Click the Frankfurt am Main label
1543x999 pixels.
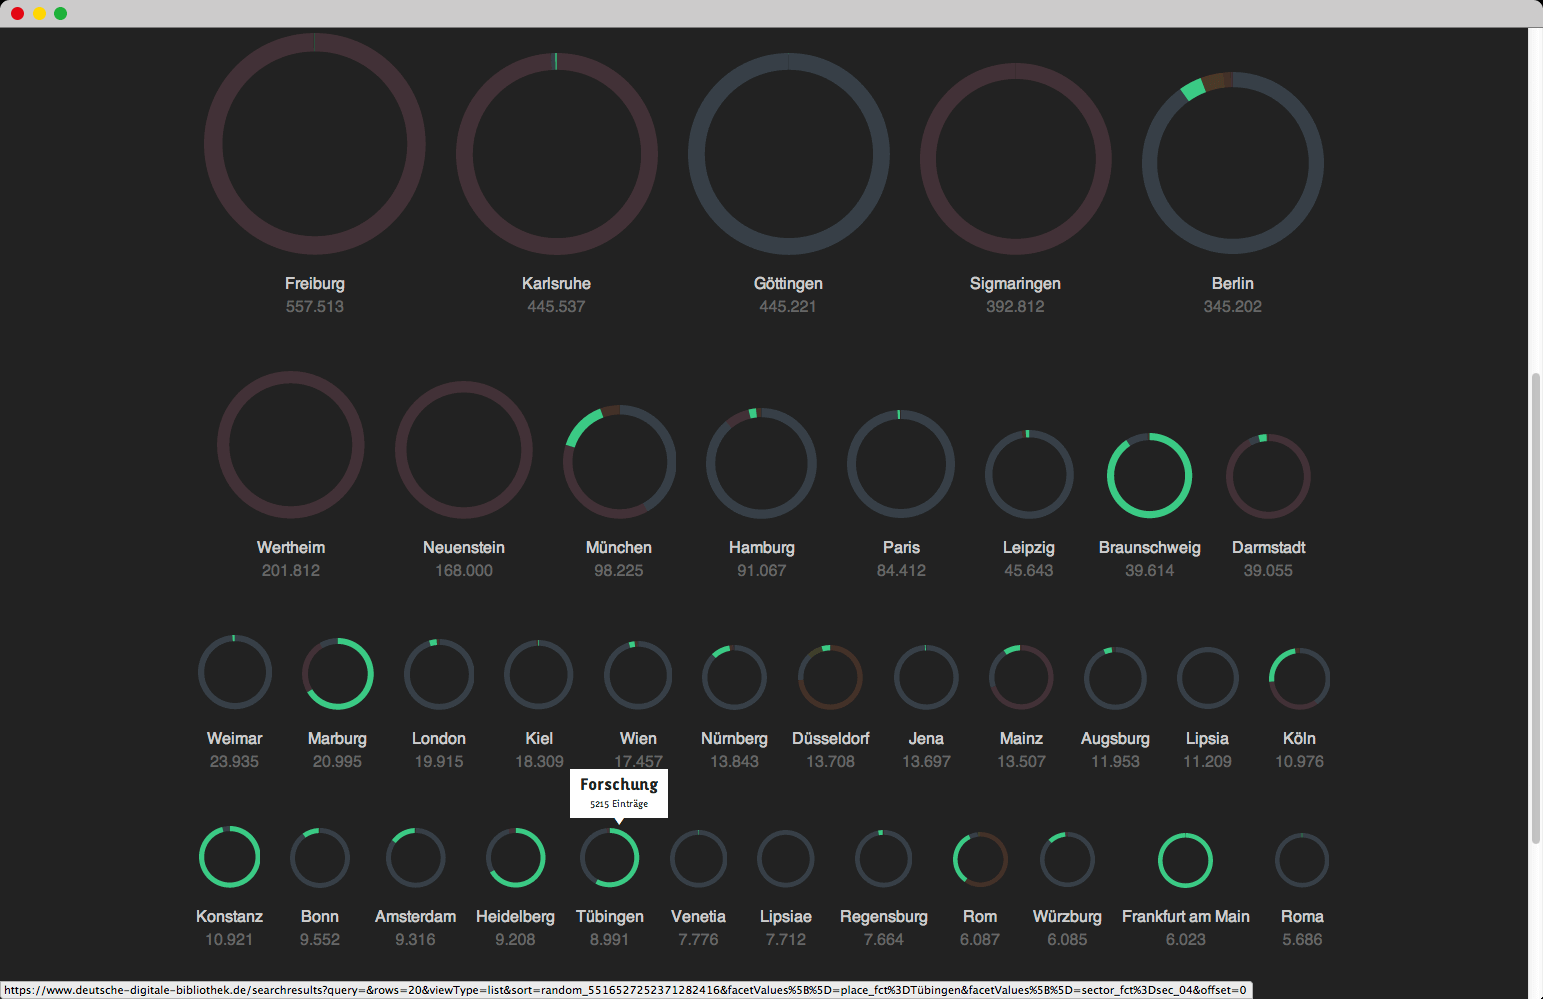click(x=1185, y=916)
